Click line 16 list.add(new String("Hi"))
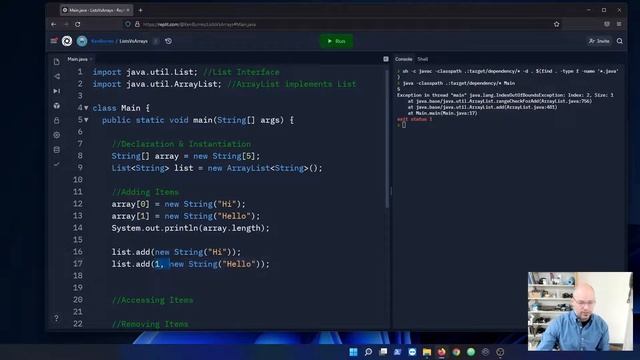The height and width of the screenshot is (360, 640). (176, 252)
